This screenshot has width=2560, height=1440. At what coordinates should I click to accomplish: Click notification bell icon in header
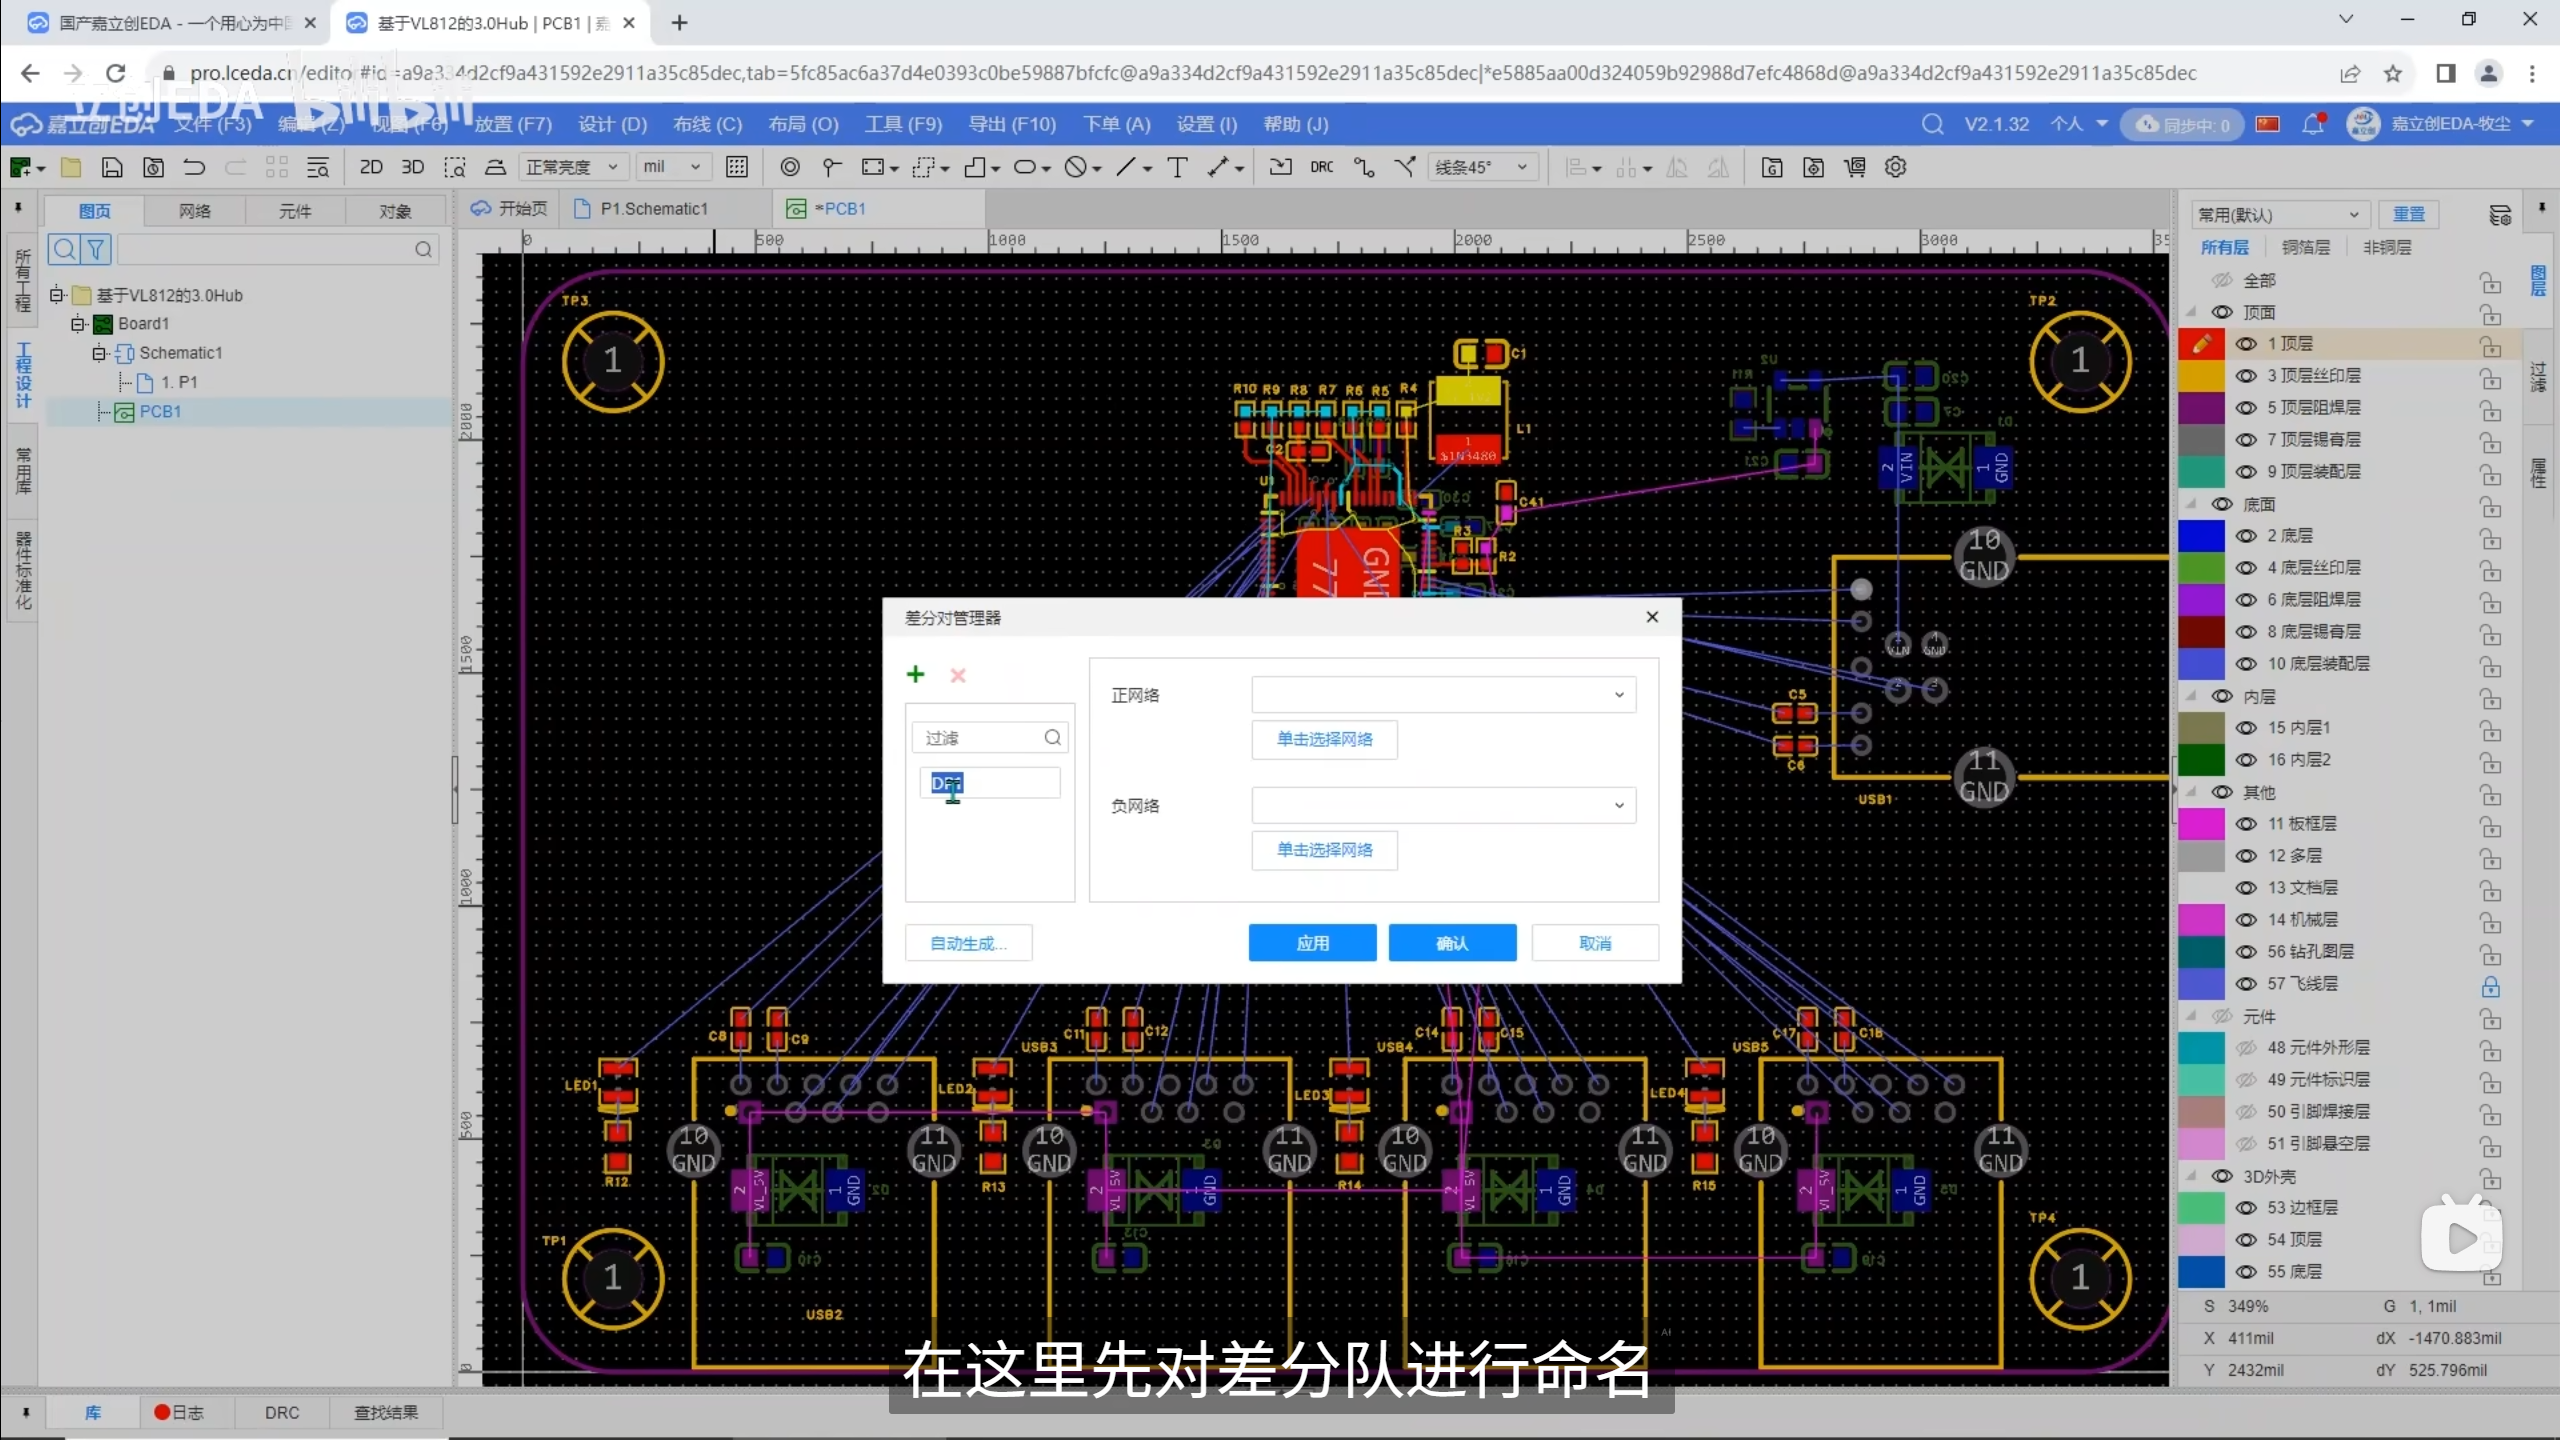pyautogui.click(x=2312, y=124)
